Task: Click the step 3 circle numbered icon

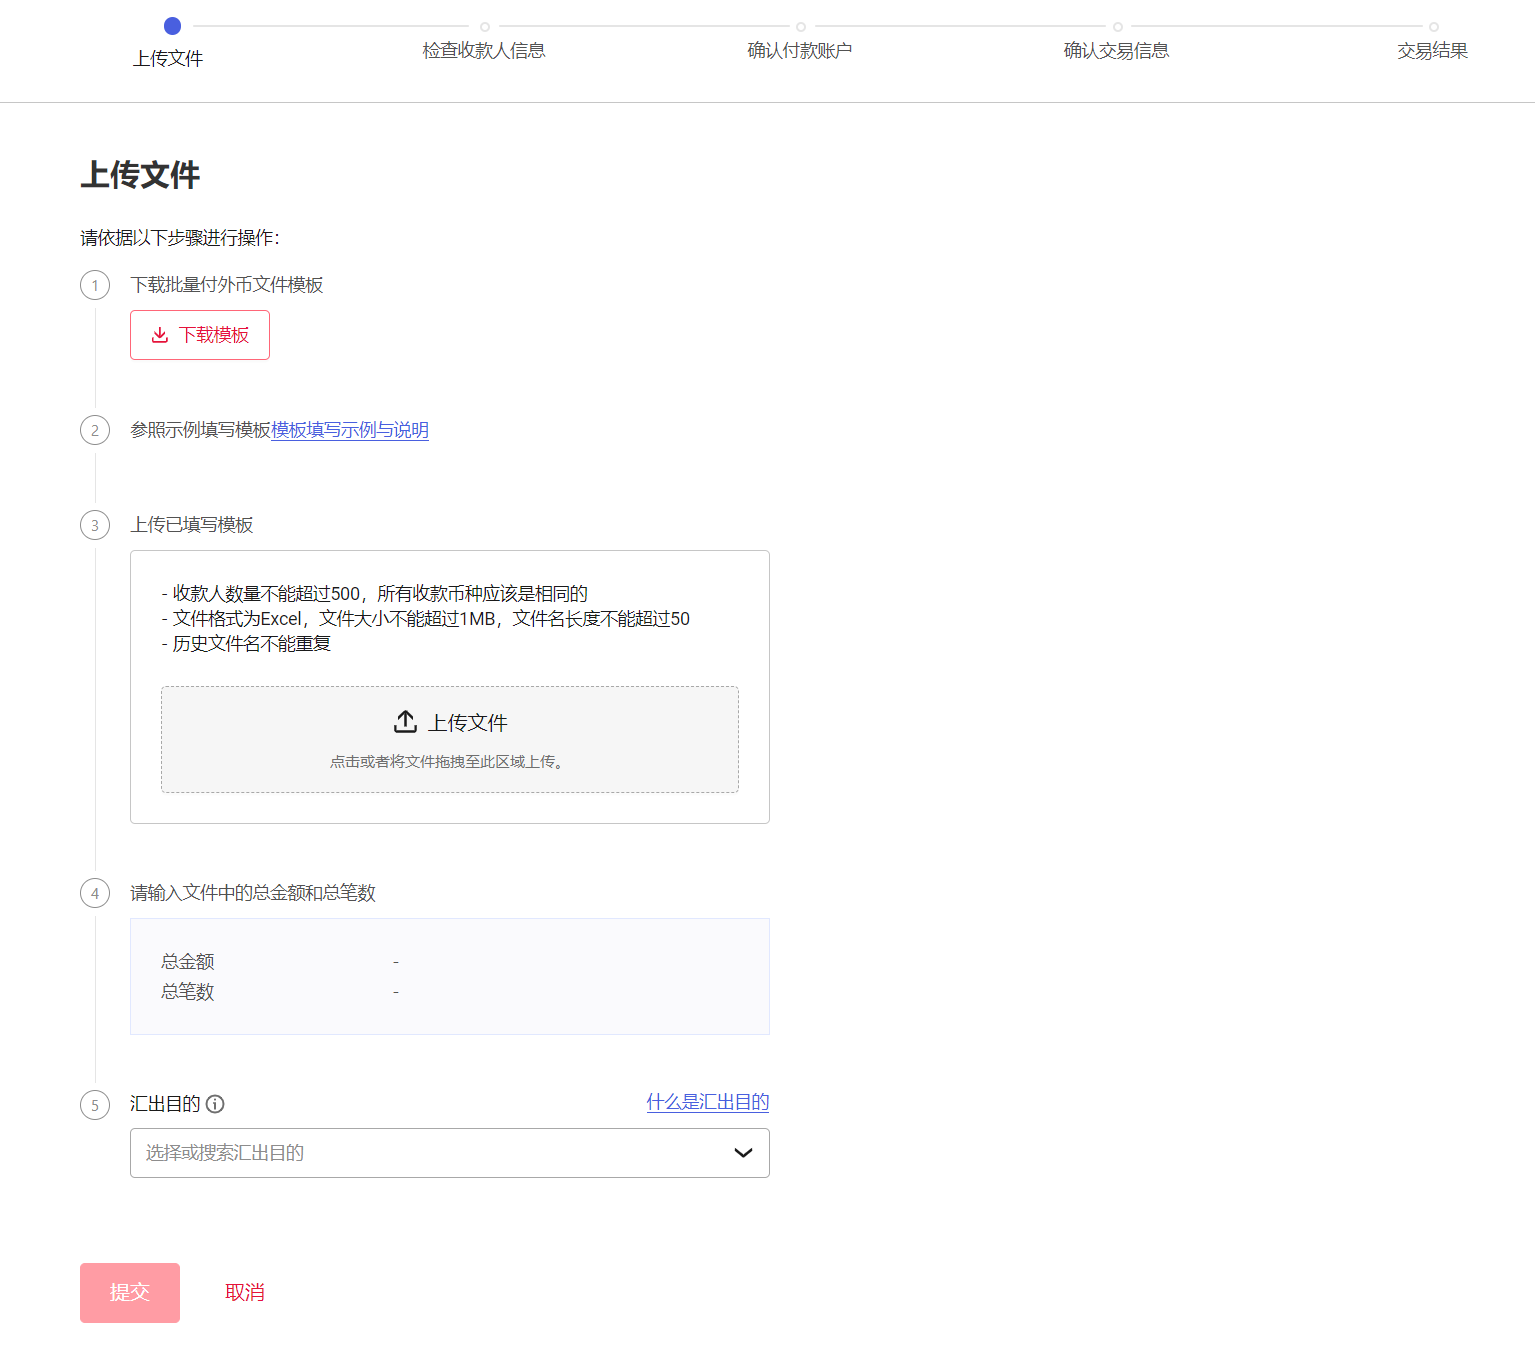Action: coord(94,525)
